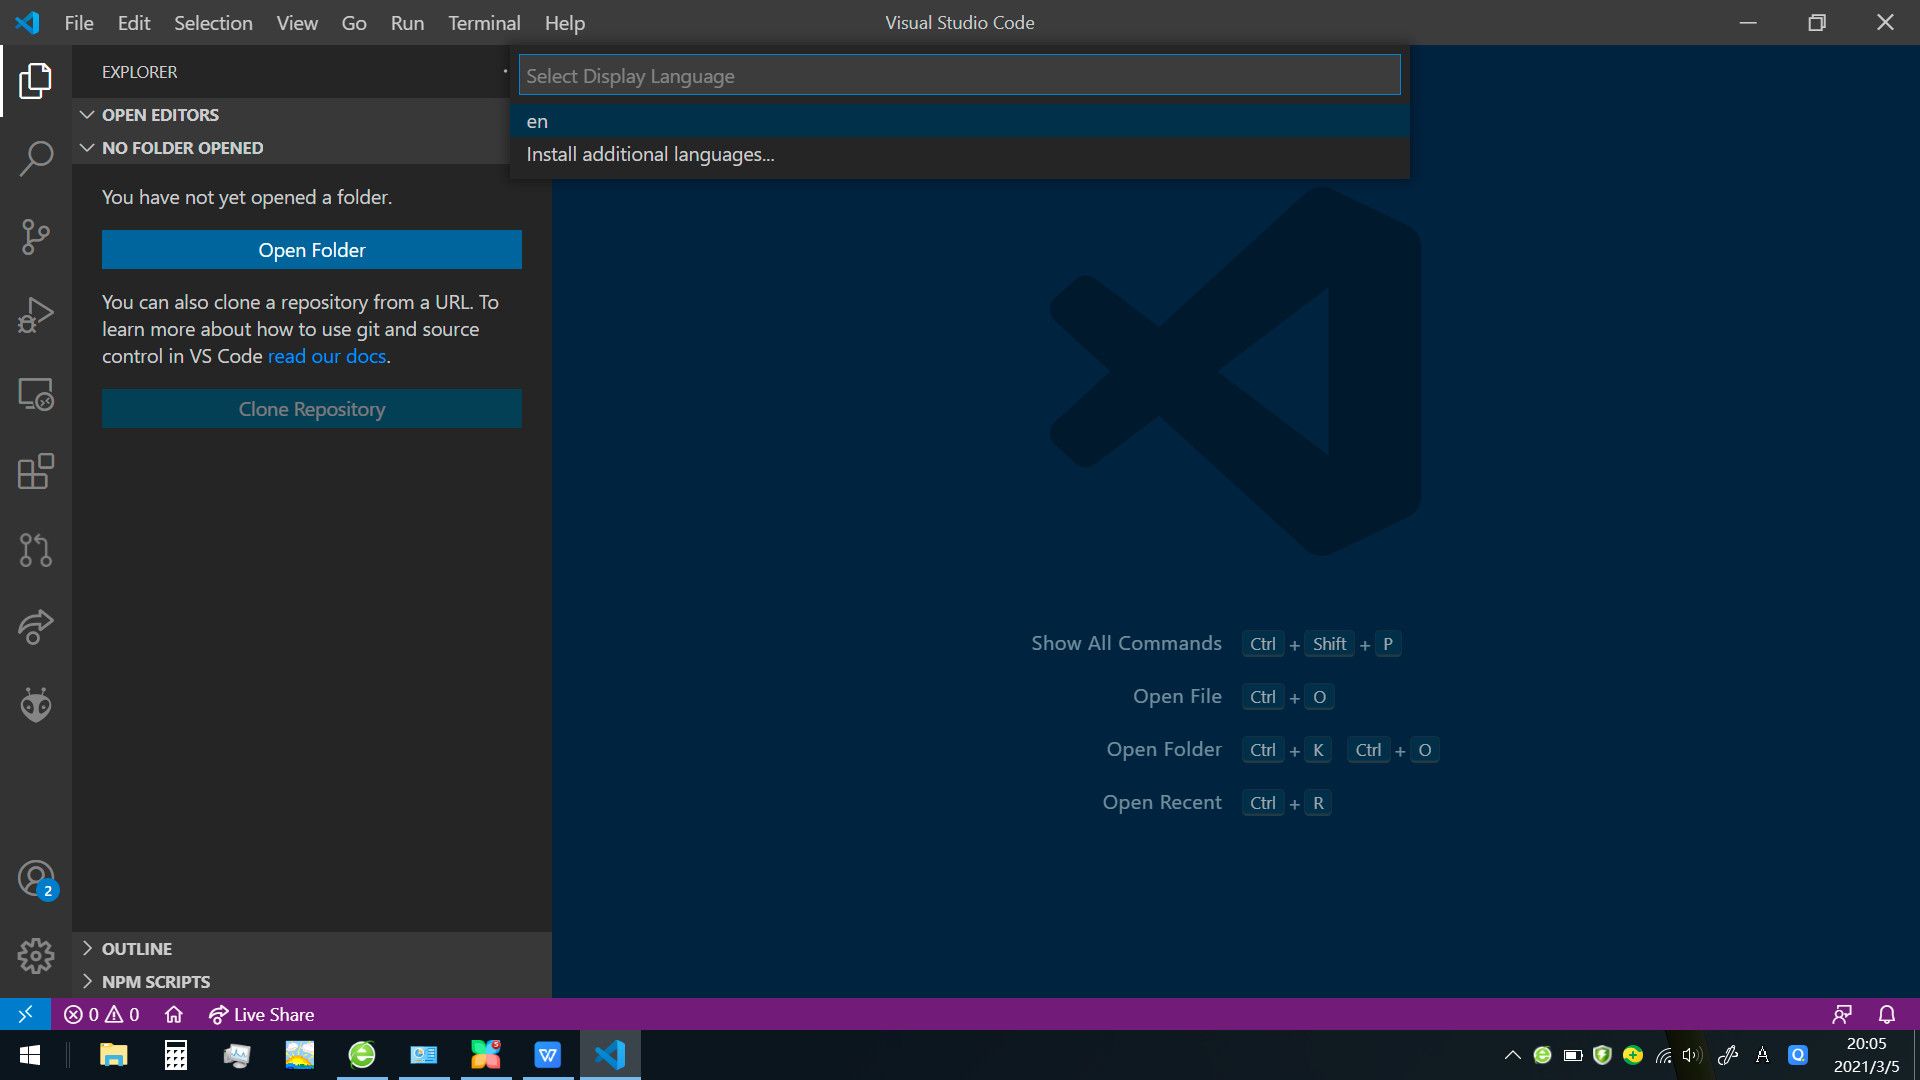Open the Source Control view
The width and height of the screenshot is (1920, 1080).
coord(36,237)
